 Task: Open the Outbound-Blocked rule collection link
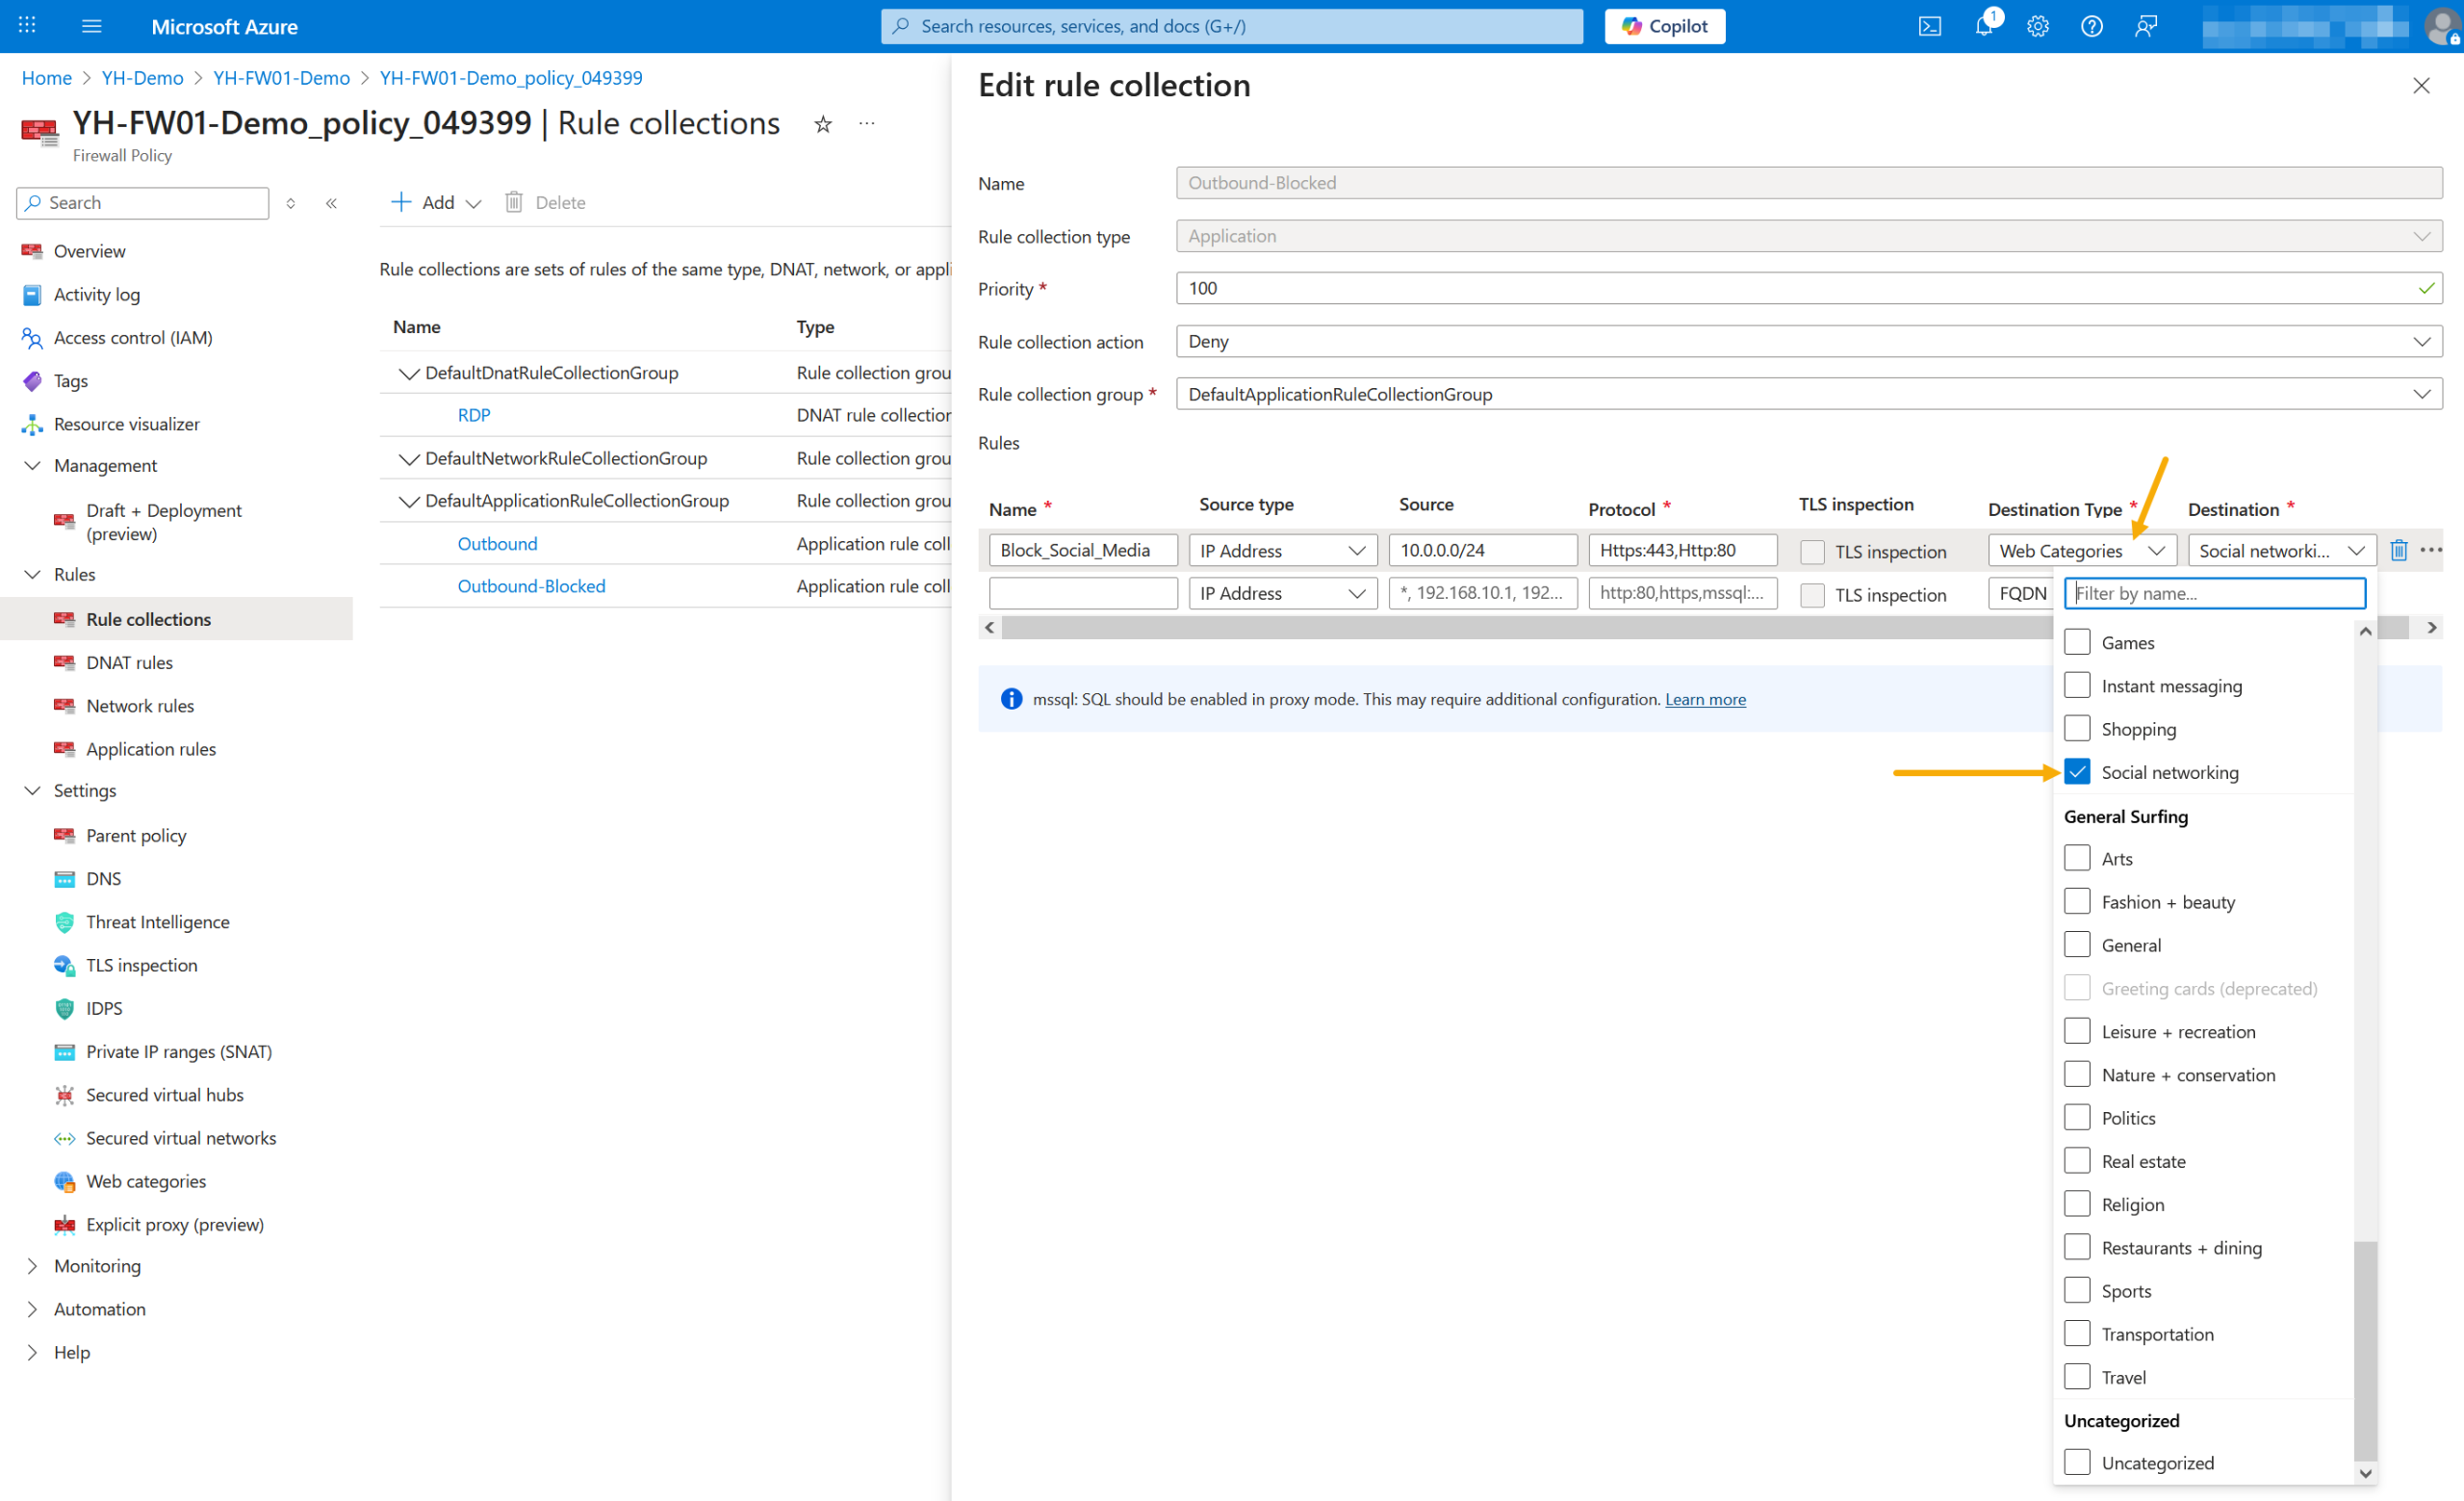[531, 586]
